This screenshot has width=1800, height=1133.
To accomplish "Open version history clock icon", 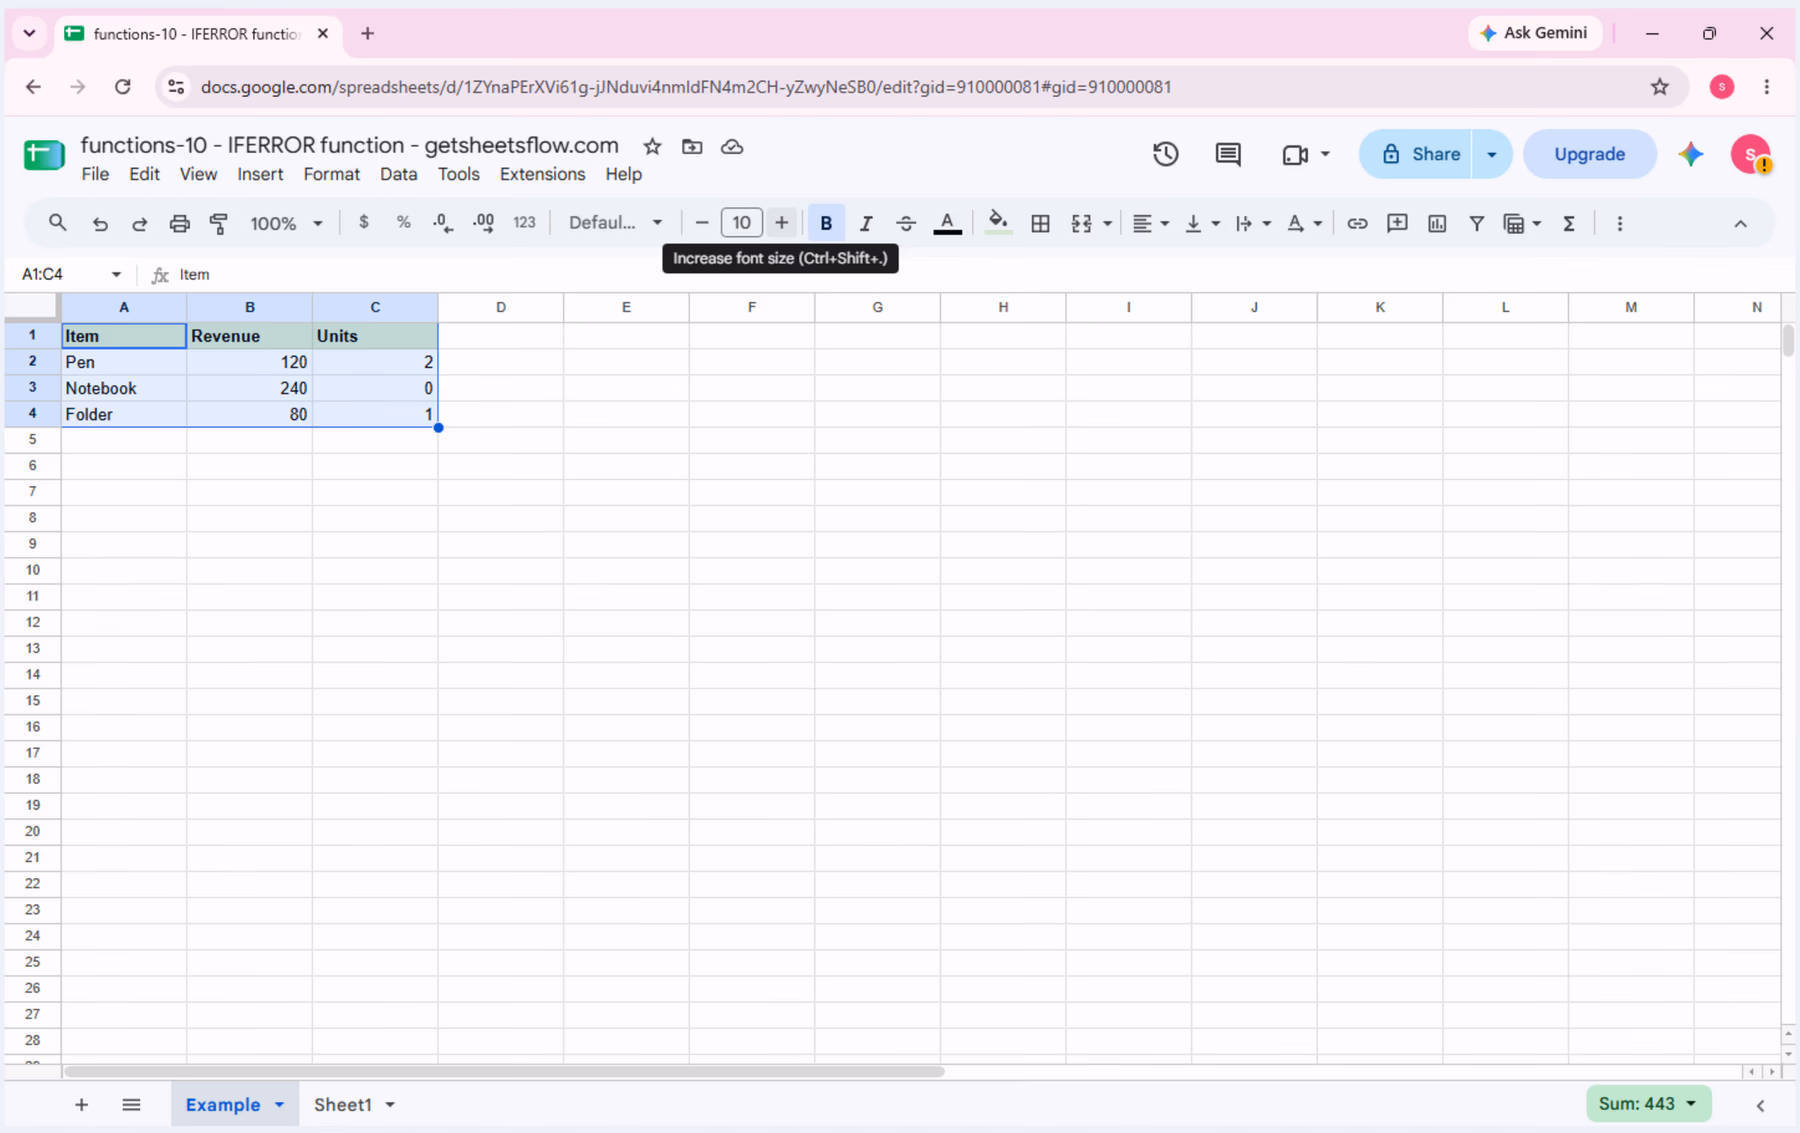I will [x=1165, y=154].
